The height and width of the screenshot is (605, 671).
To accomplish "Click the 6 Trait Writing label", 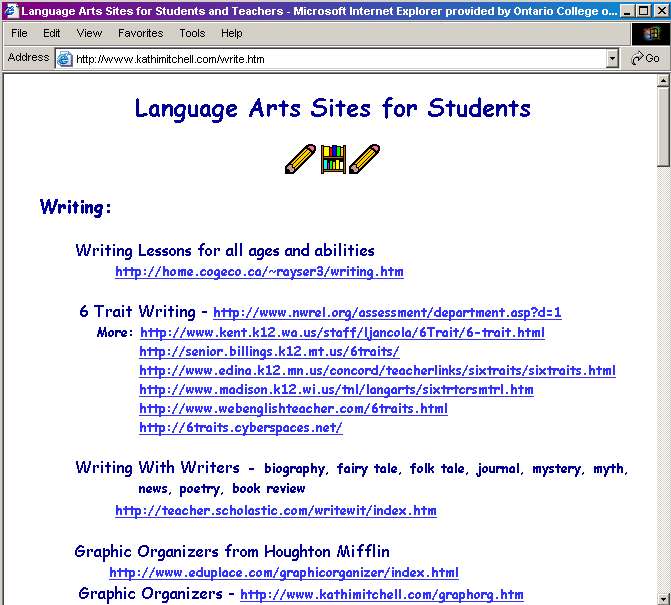I will (137, 311).
